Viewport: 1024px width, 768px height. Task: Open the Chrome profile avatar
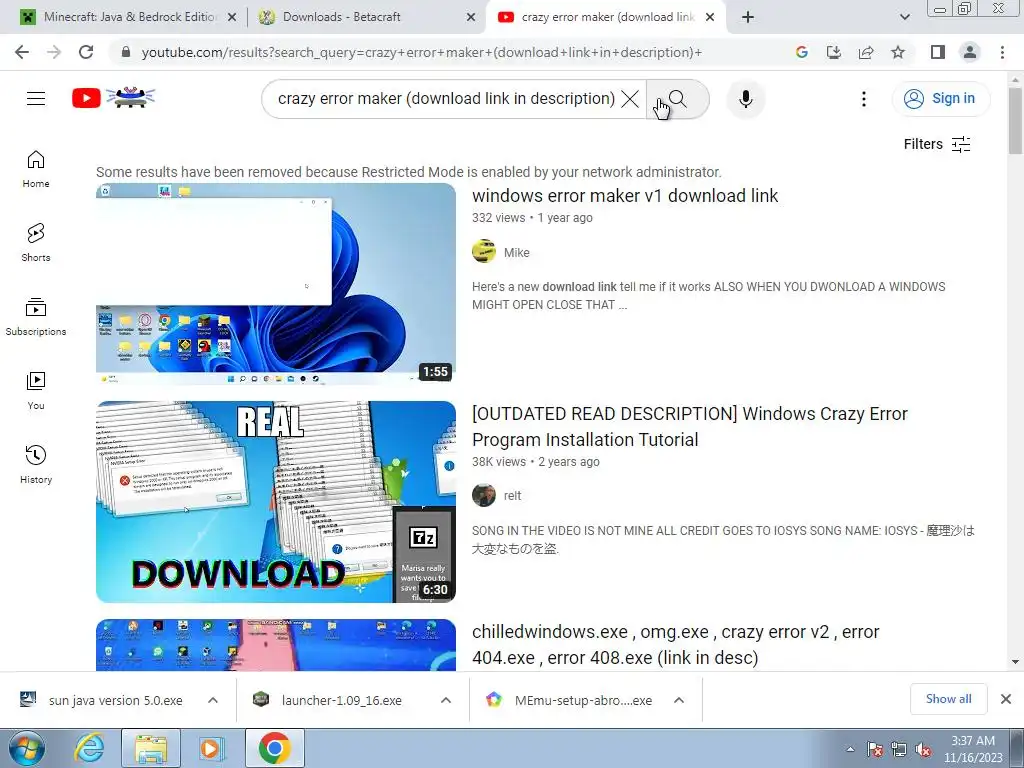click(x=970, y=52)
